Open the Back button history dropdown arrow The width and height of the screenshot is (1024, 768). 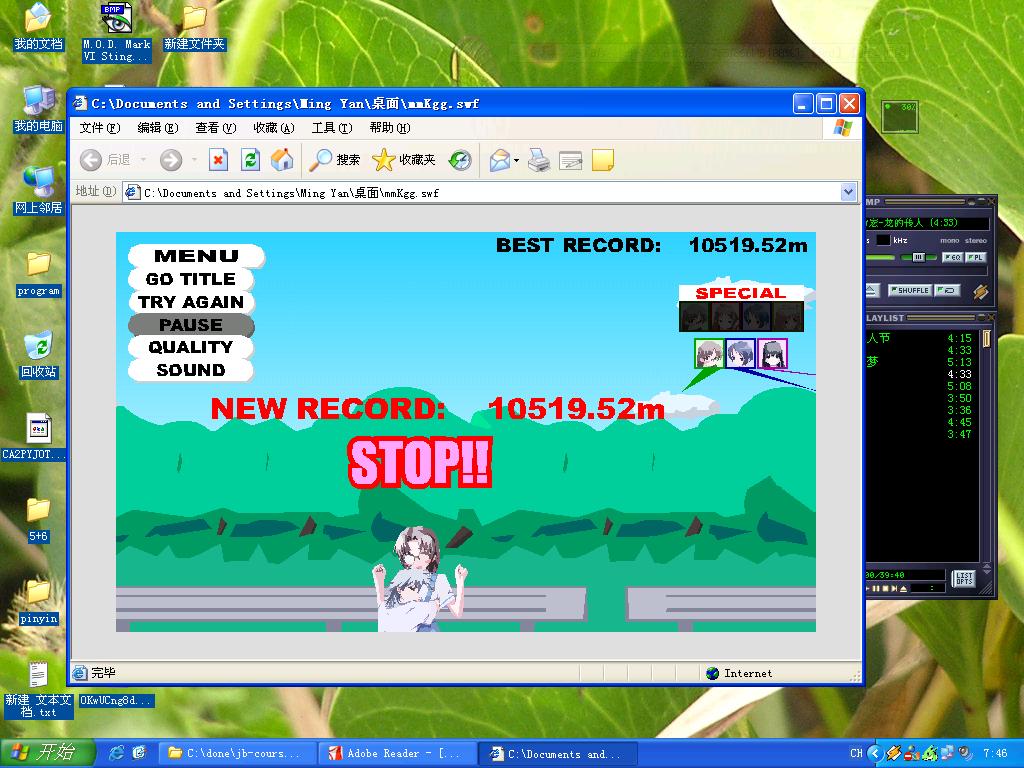pos(143,159)
